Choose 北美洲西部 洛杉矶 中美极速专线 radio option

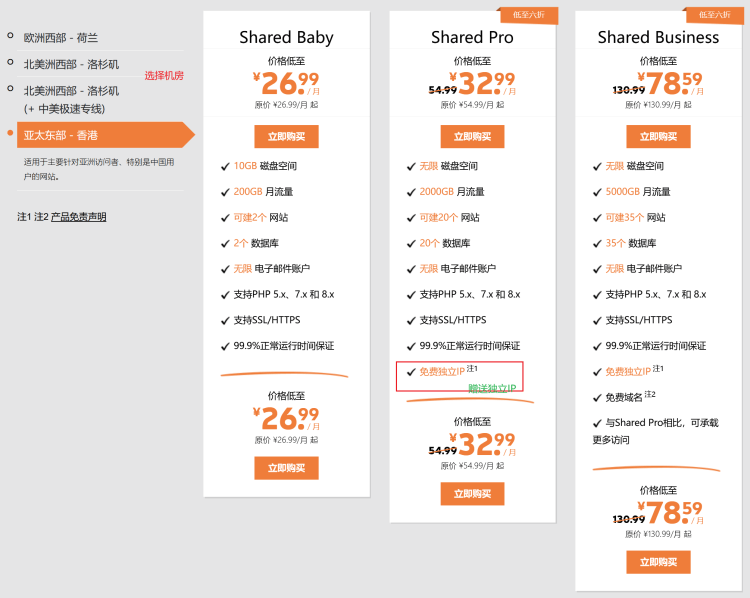point(10,88)
